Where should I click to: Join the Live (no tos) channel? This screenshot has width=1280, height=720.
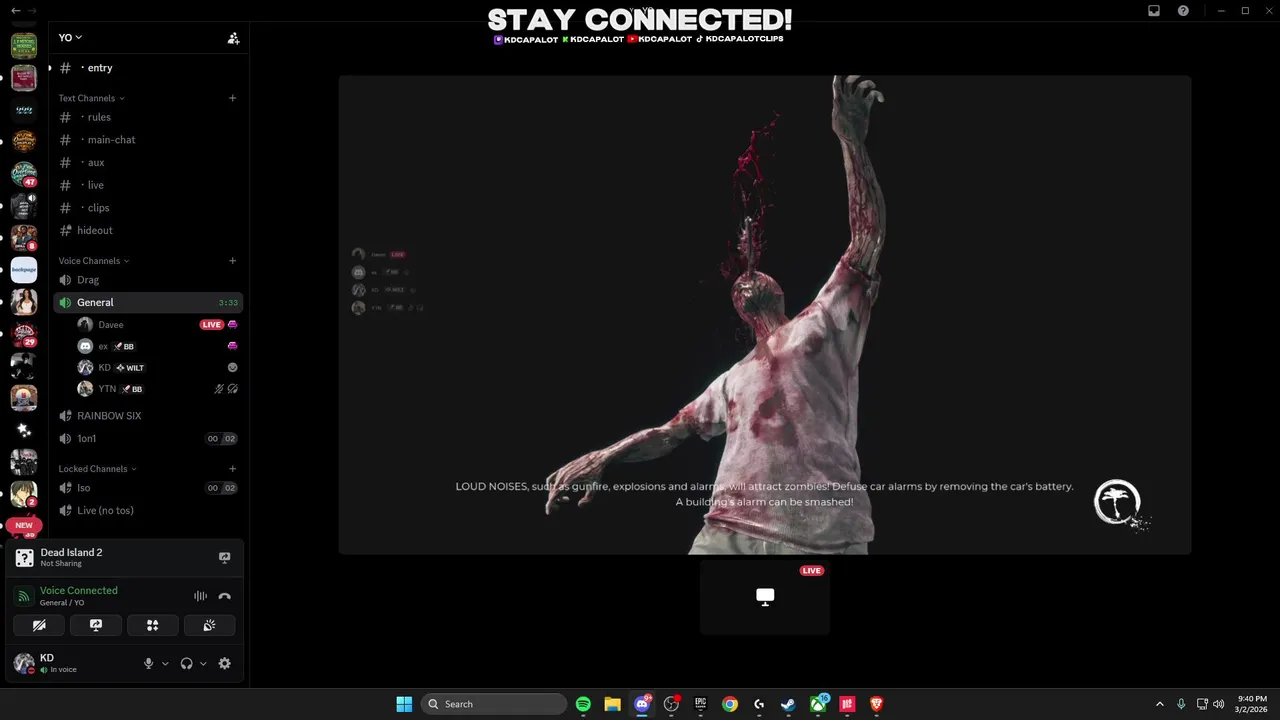[148, 510]
